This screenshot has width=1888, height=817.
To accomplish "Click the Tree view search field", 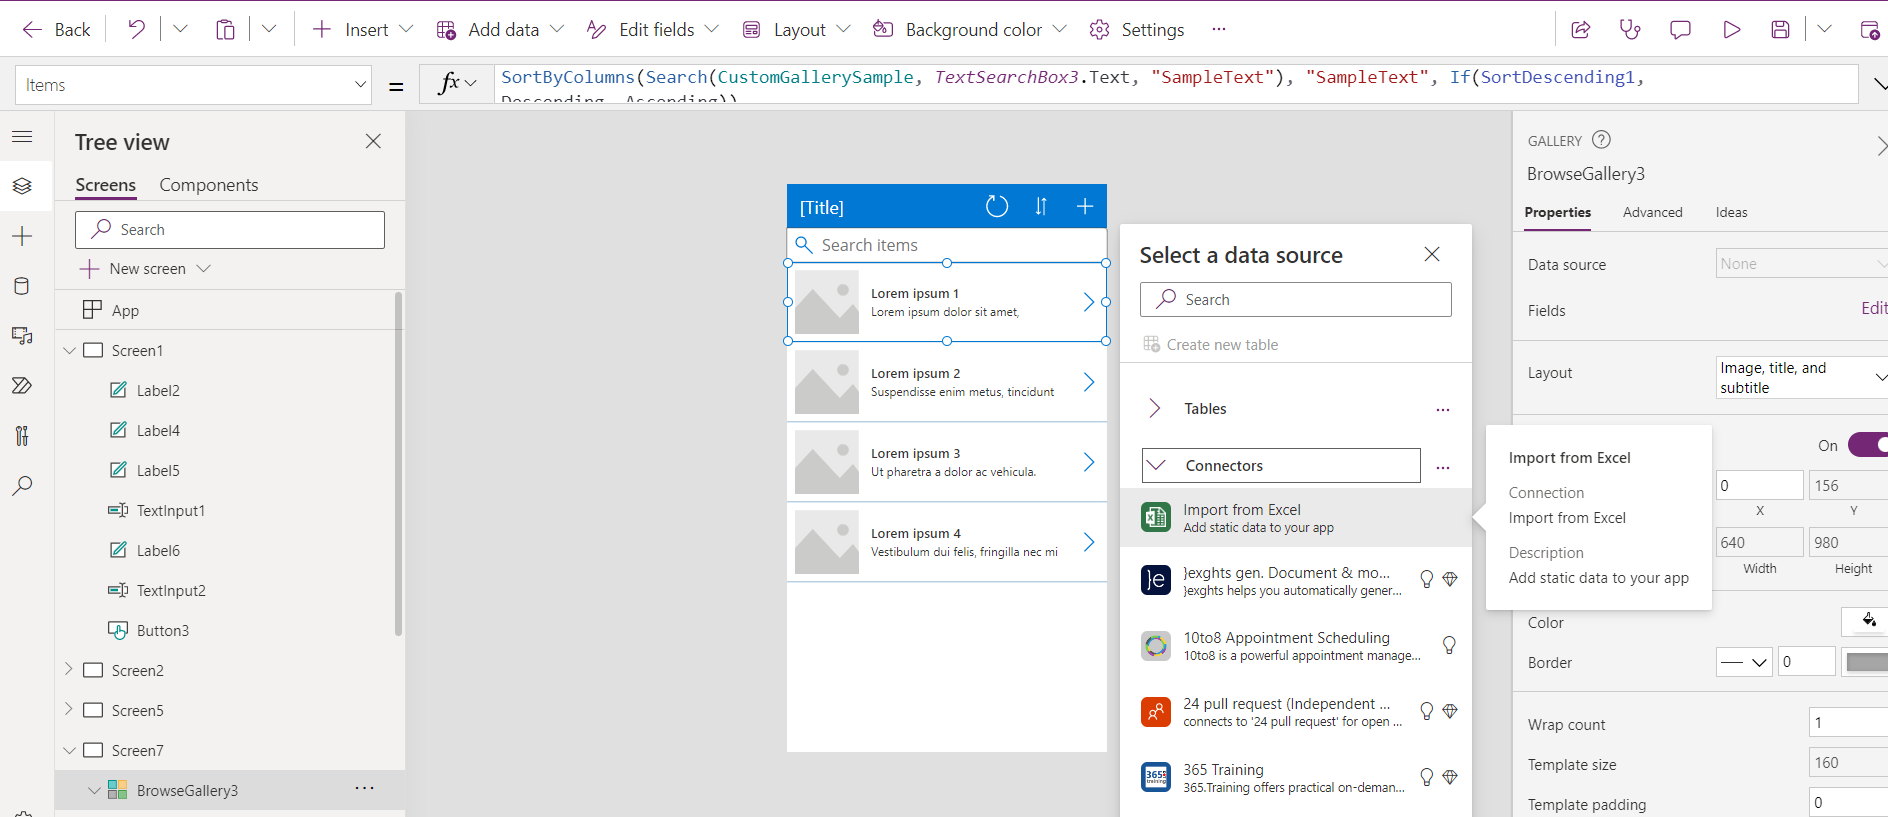I will (230, 229).
